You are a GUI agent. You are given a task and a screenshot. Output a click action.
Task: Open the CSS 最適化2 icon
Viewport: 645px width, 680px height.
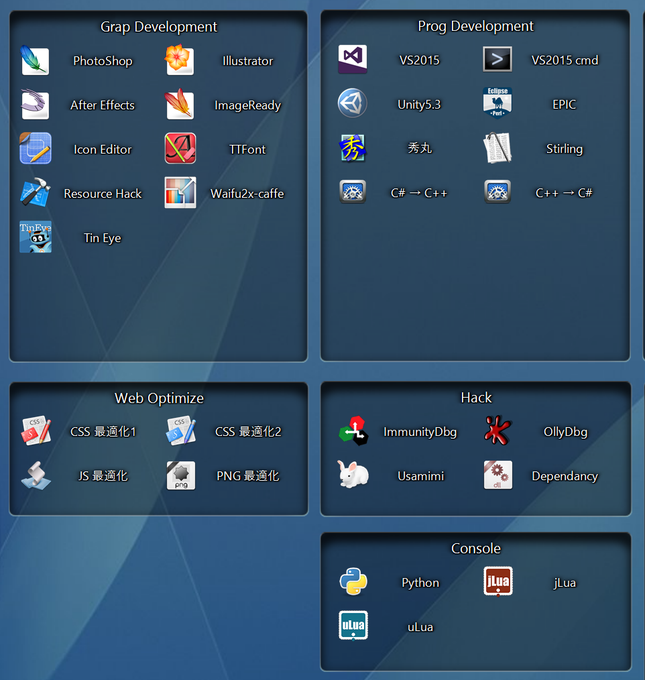tap(181, 431)
